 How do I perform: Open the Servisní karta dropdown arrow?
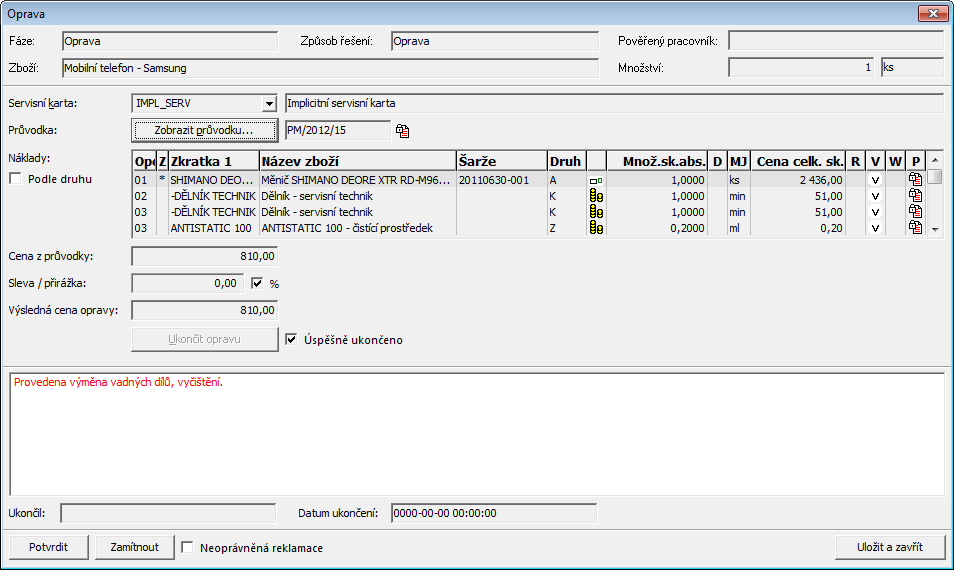270,104
